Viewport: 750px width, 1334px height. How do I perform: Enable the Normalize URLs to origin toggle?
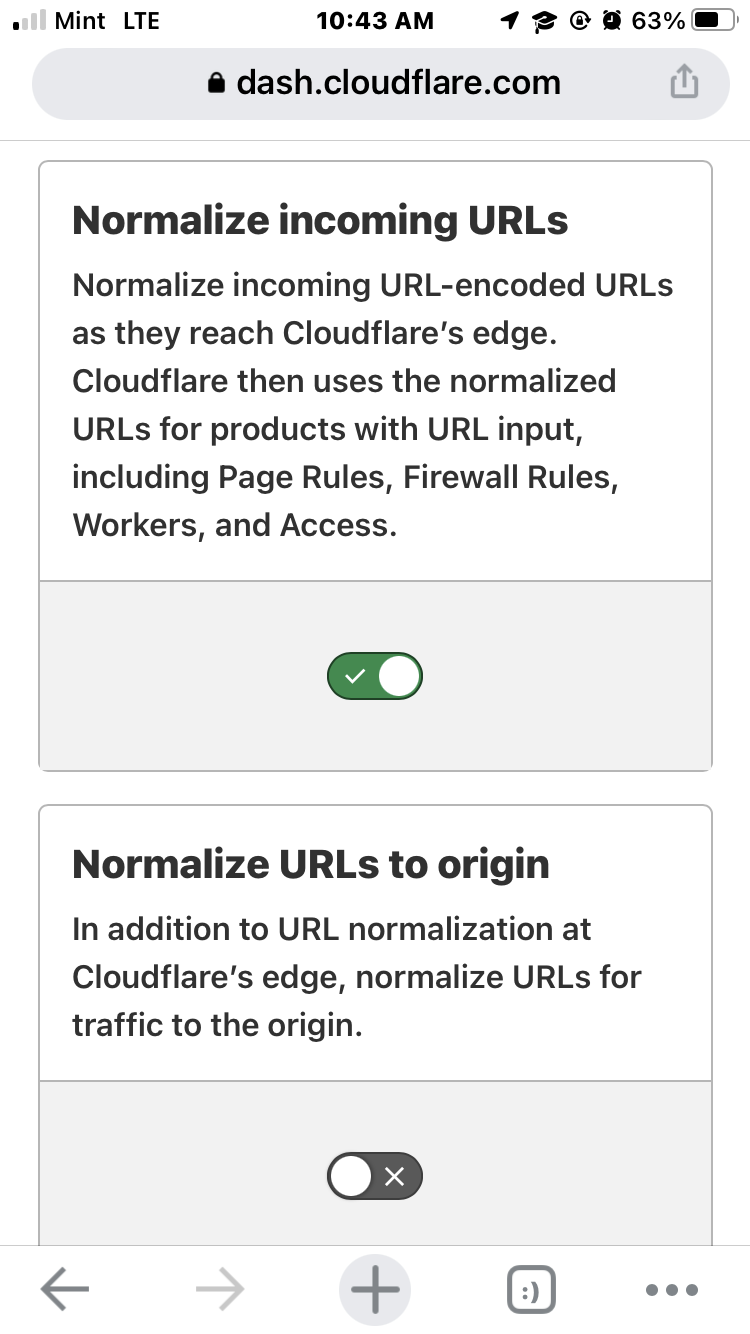pyautogui.click(x=375, y=1177)
